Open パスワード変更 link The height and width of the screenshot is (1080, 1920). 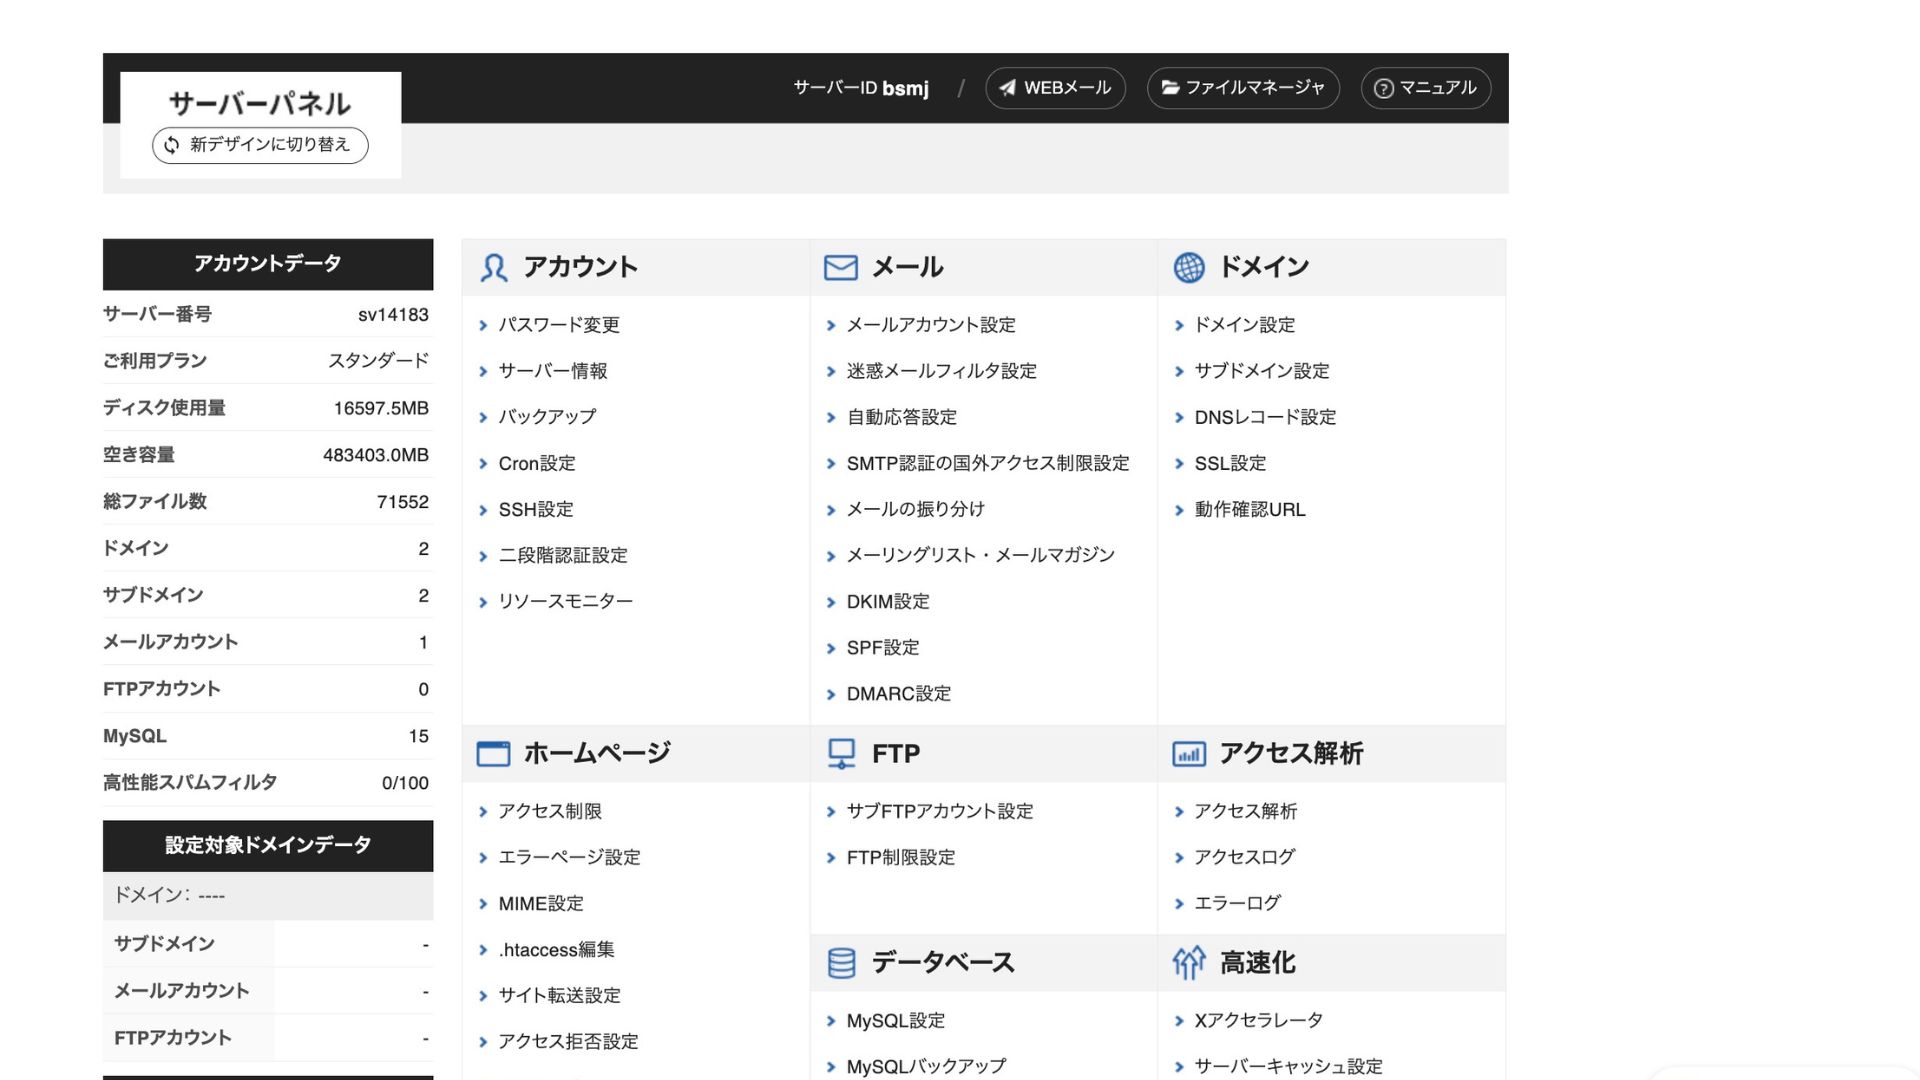559,325
